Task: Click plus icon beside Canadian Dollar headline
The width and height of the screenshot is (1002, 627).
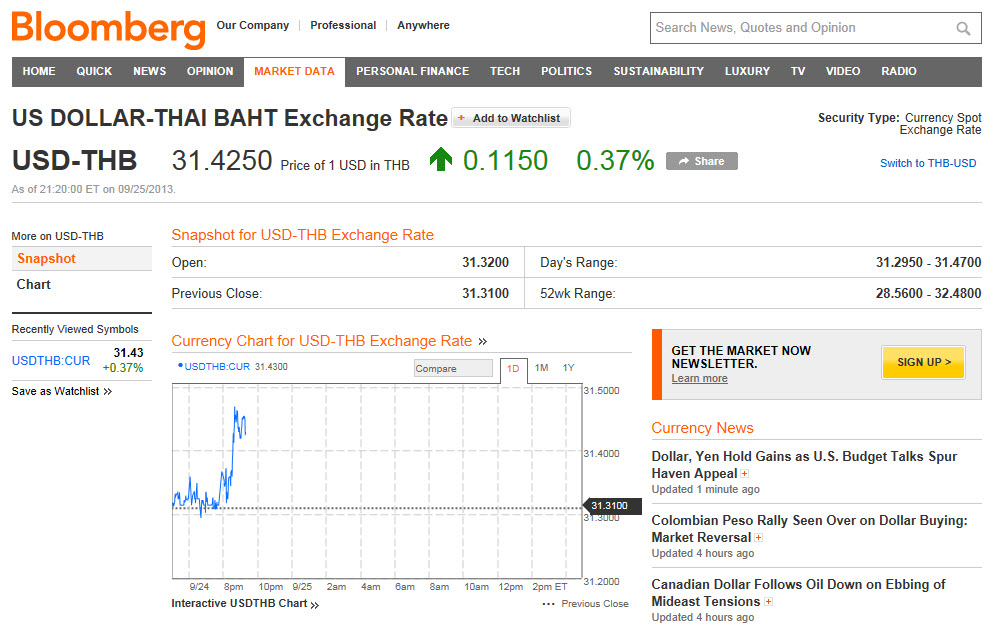Action: (x=769, y=601)
